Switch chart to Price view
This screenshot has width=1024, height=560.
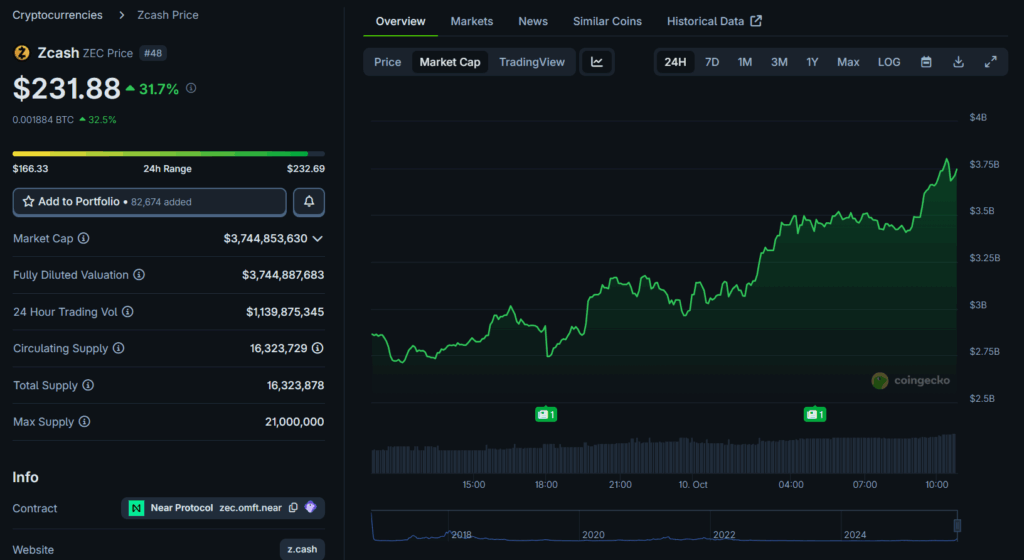click(x=387, y=62)
